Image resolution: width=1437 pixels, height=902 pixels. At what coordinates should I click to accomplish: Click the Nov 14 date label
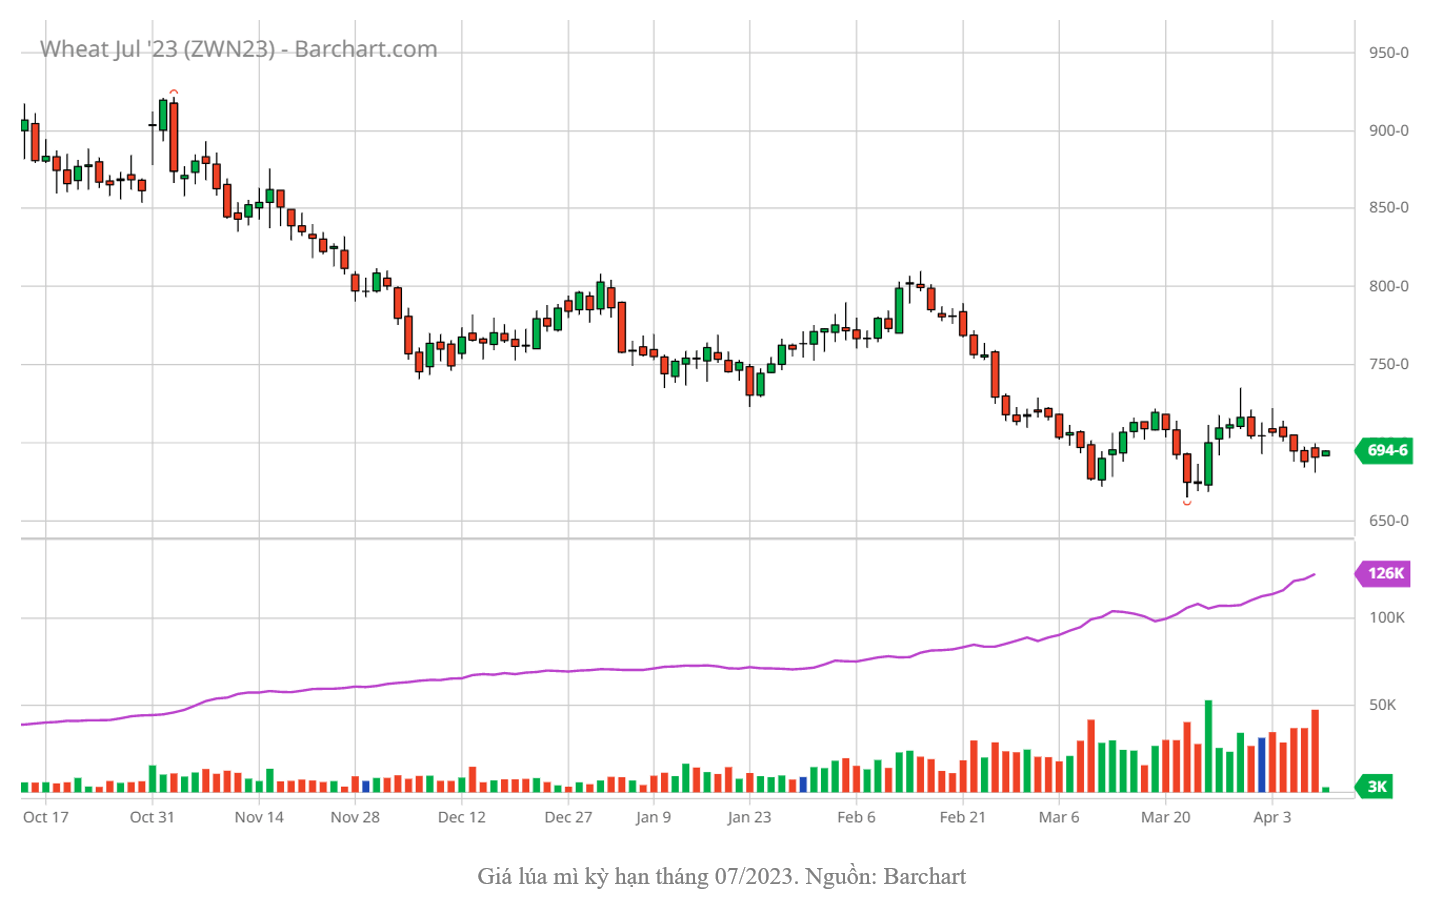click(x=259, y=817)
